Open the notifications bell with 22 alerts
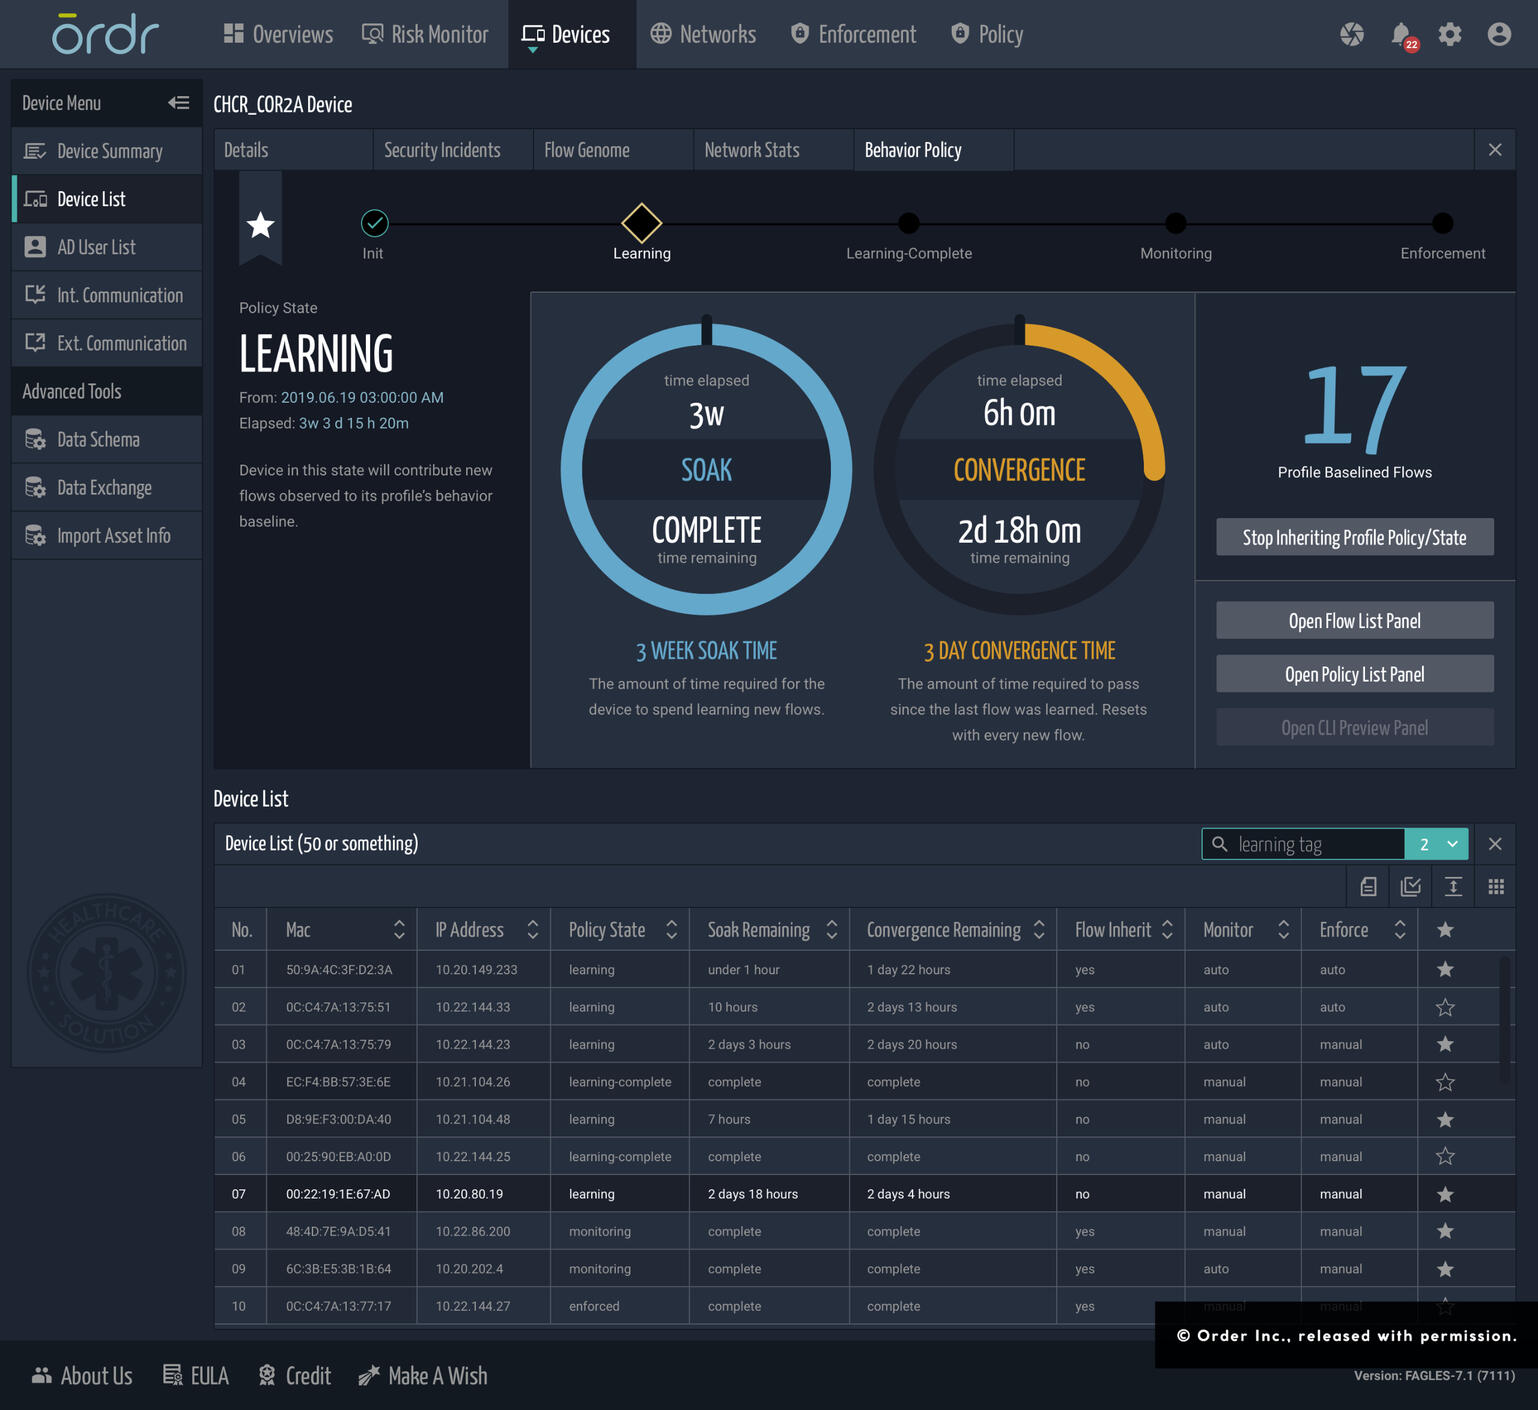Image resolution: width=1538 pixels, height=1410 pixels. point(1402,33)
